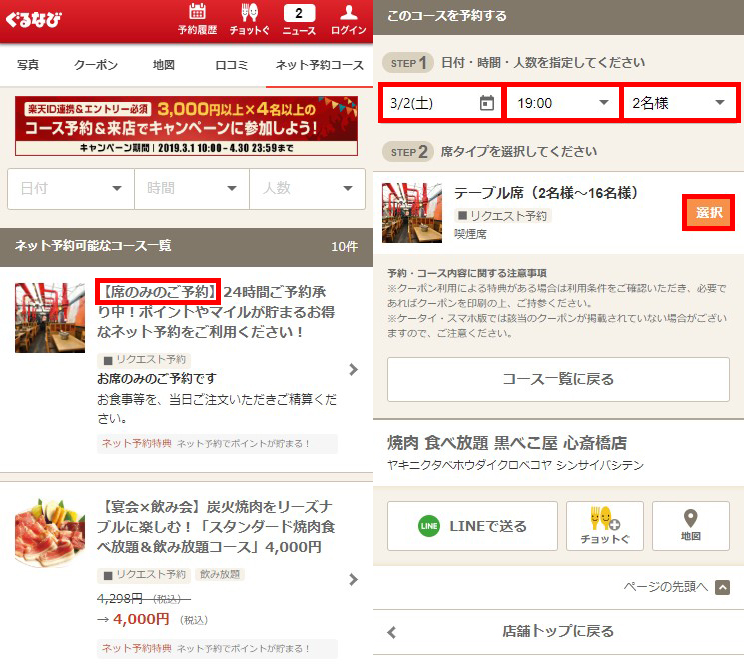Image resolution: width=744 pixels, height=664 pixels.
Task: Click the up-arrow icon beside ページの先頭へ
Action: click(722, 588)
